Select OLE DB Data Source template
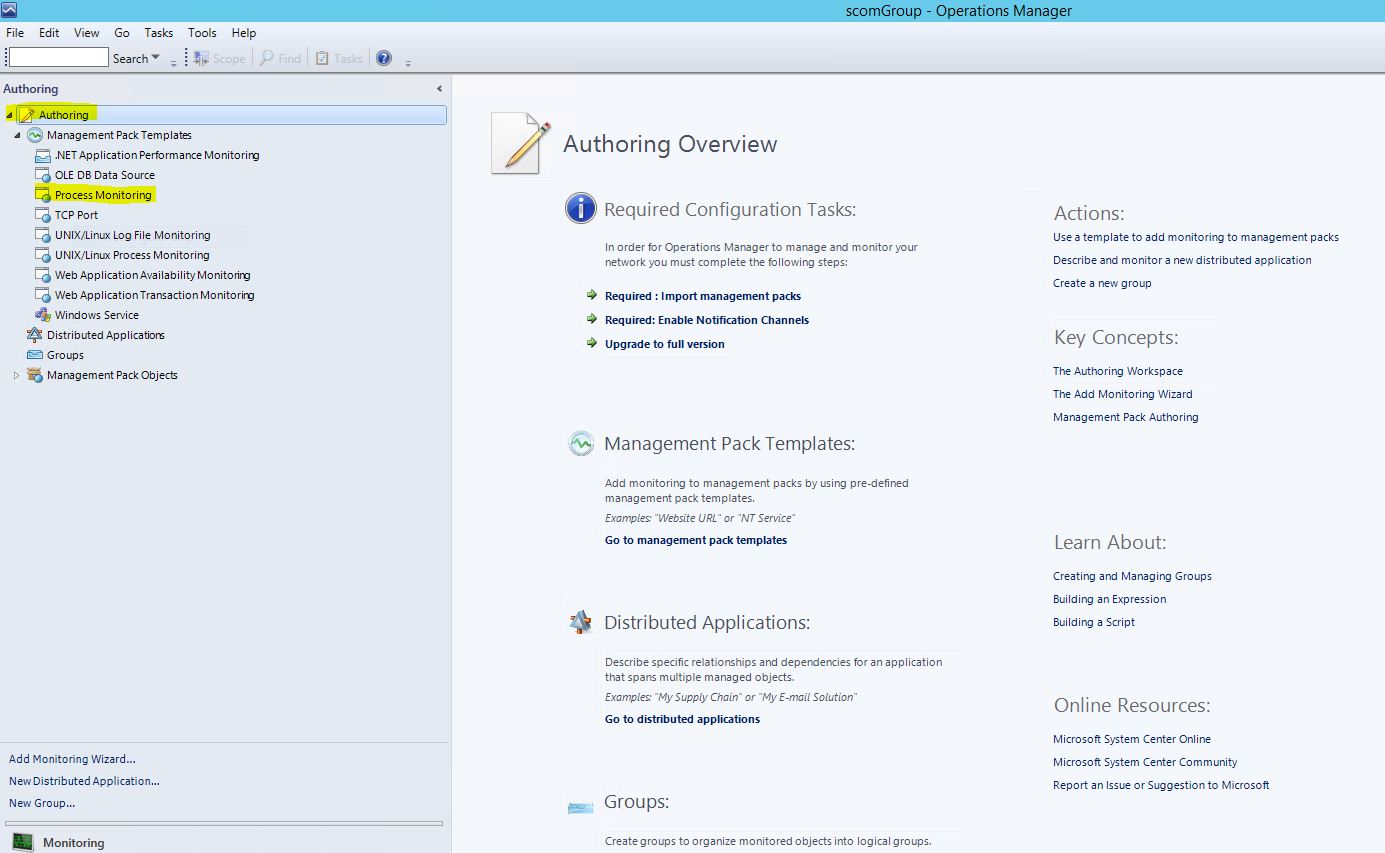 click(x=104, y=175)
